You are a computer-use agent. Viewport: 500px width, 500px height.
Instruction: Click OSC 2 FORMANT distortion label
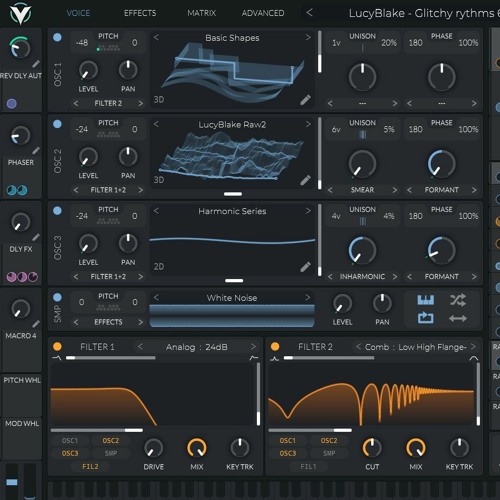click(441, 190)
